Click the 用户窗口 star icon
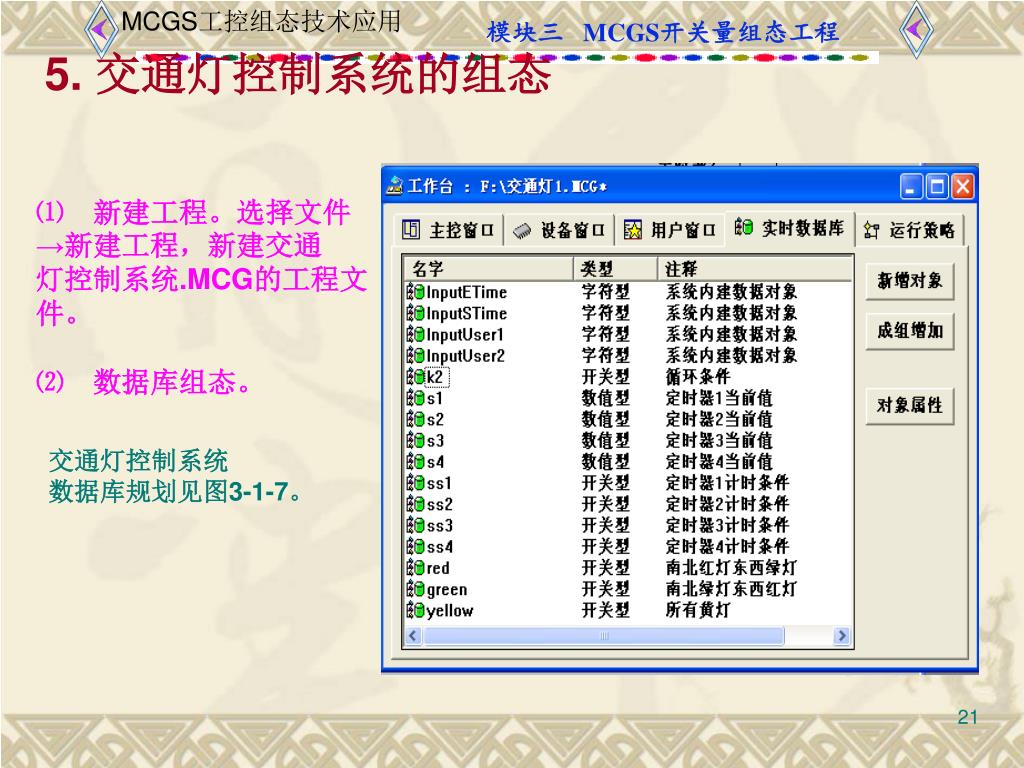This screenshot has width=1024, height=768. point(632,230)
